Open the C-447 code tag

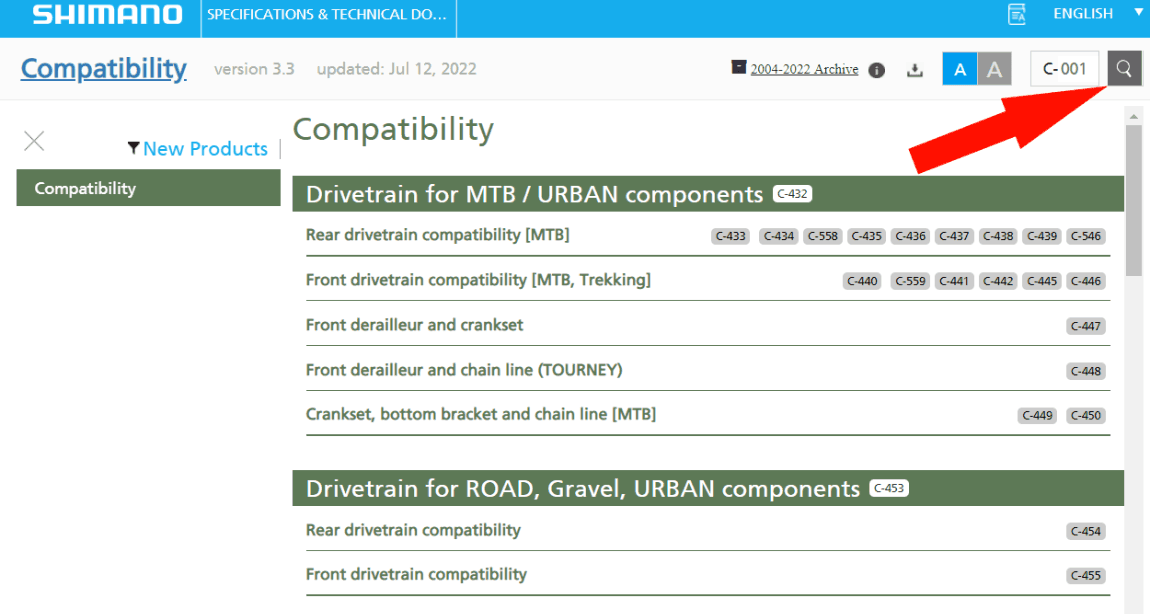pyautogui.click(x=1085, y=326)
